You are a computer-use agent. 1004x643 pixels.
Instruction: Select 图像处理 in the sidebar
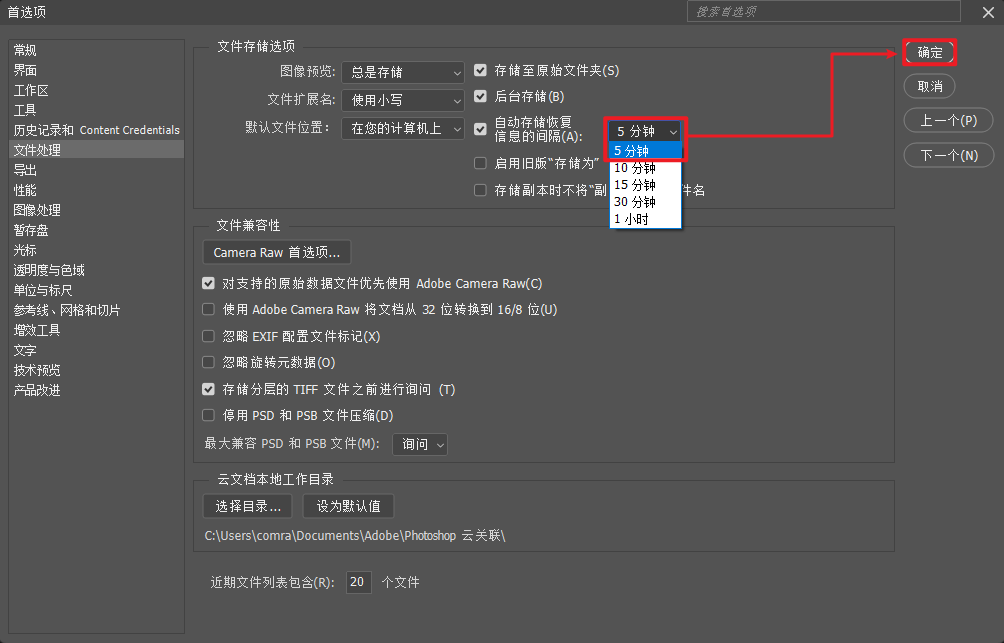tap(37, 210)
